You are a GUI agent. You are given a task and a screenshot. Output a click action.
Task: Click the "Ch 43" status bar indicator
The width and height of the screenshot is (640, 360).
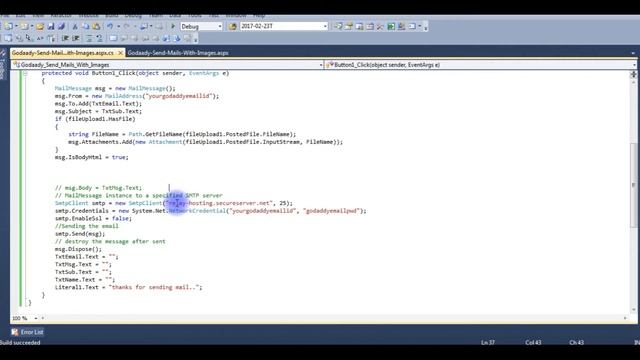576,342
